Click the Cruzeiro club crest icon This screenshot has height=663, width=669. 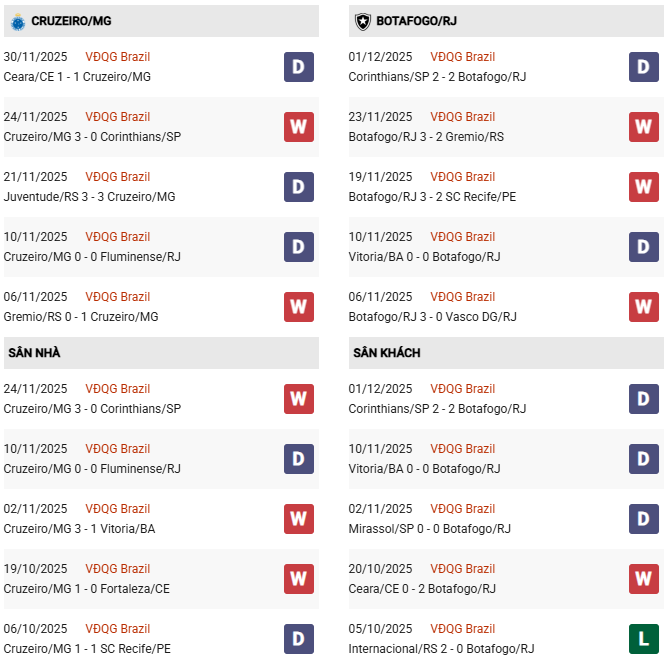point(17,21)
